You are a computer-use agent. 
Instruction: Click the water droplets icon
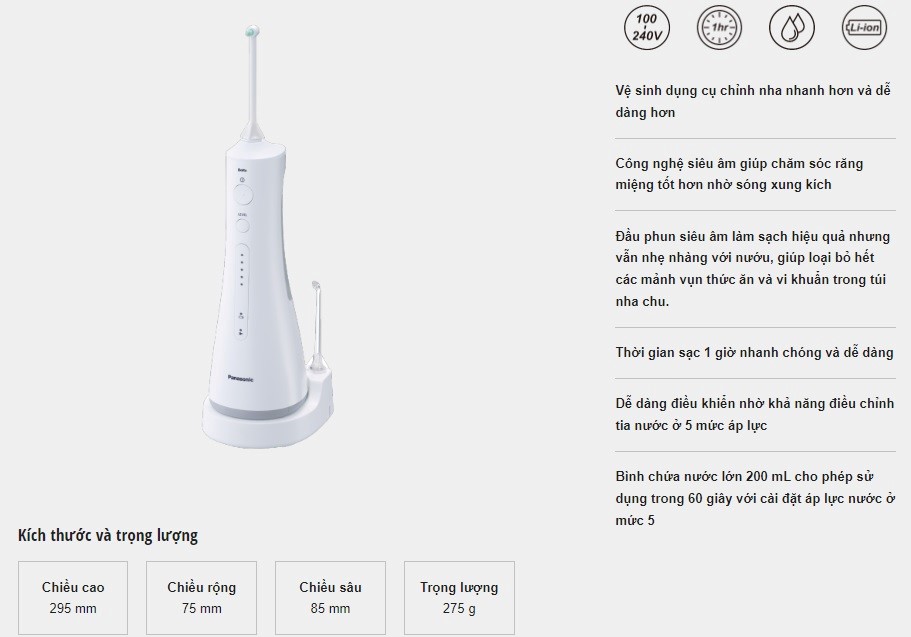click(x=791, y=27)
